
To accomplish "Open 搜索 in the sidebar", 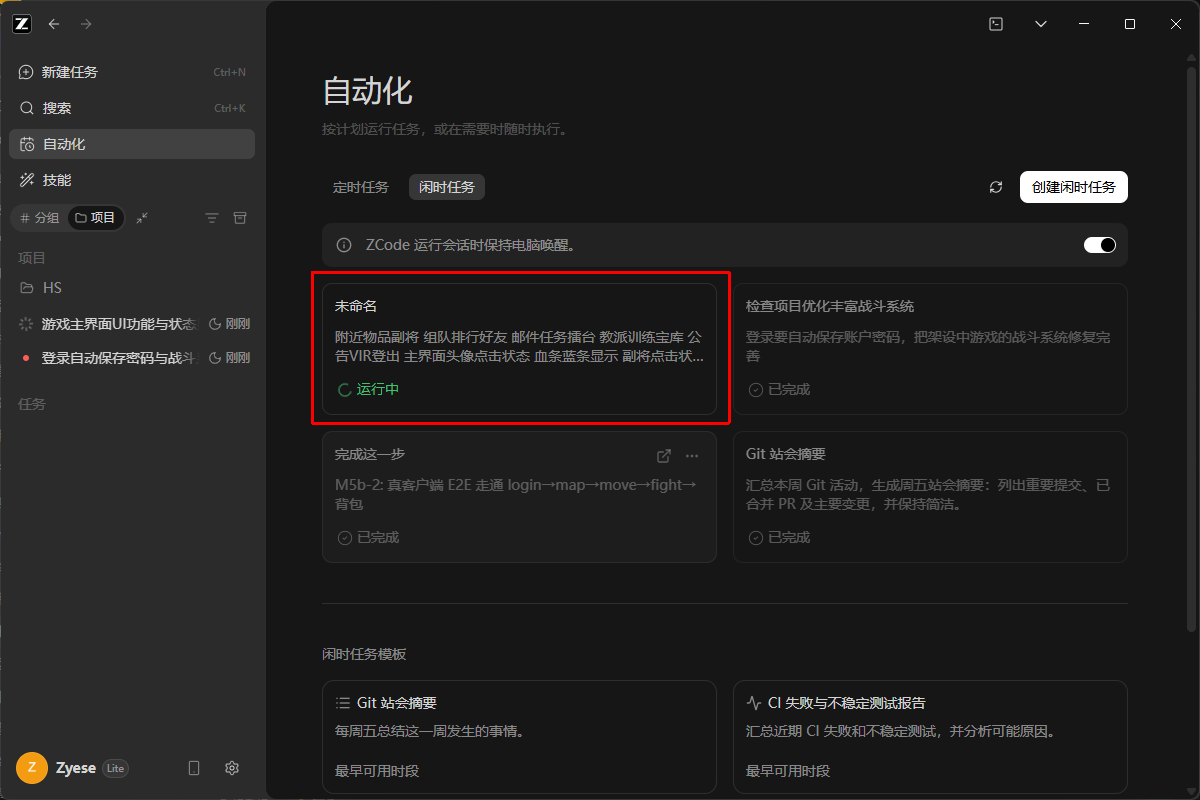I will coord(132,108).
